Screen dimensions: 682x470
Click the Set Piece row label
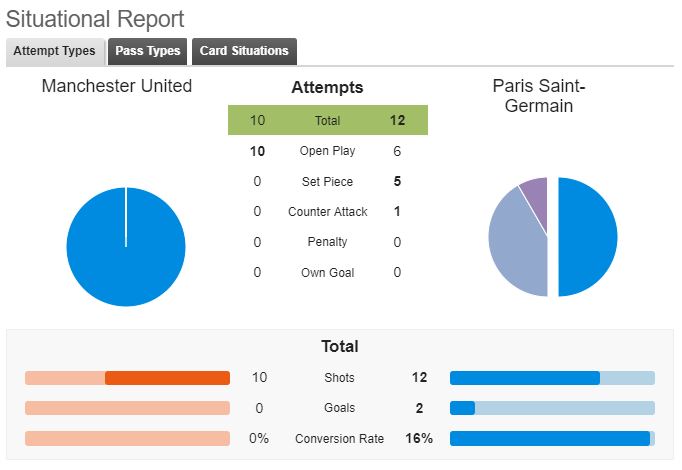coord(328,181)
